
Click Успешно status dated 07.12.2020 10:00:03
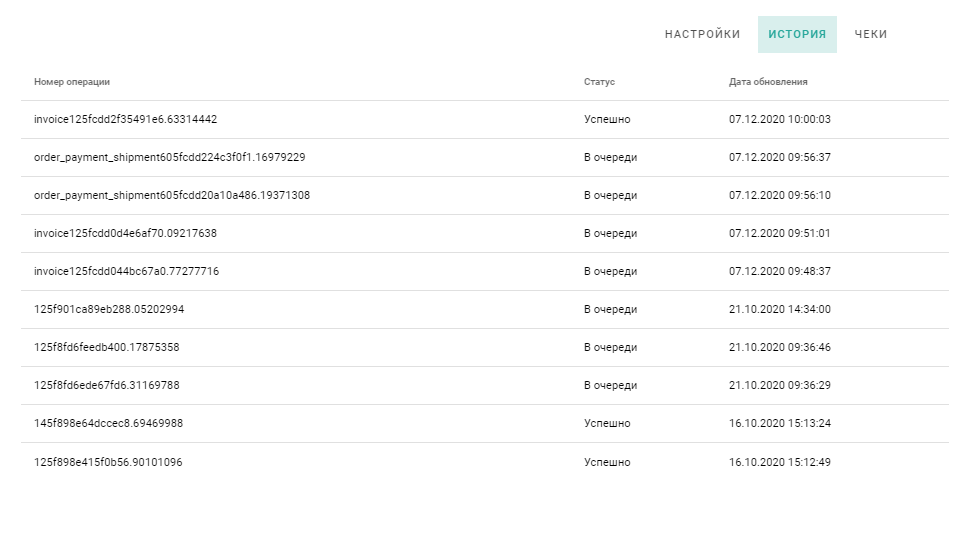[x=607, y=119]
